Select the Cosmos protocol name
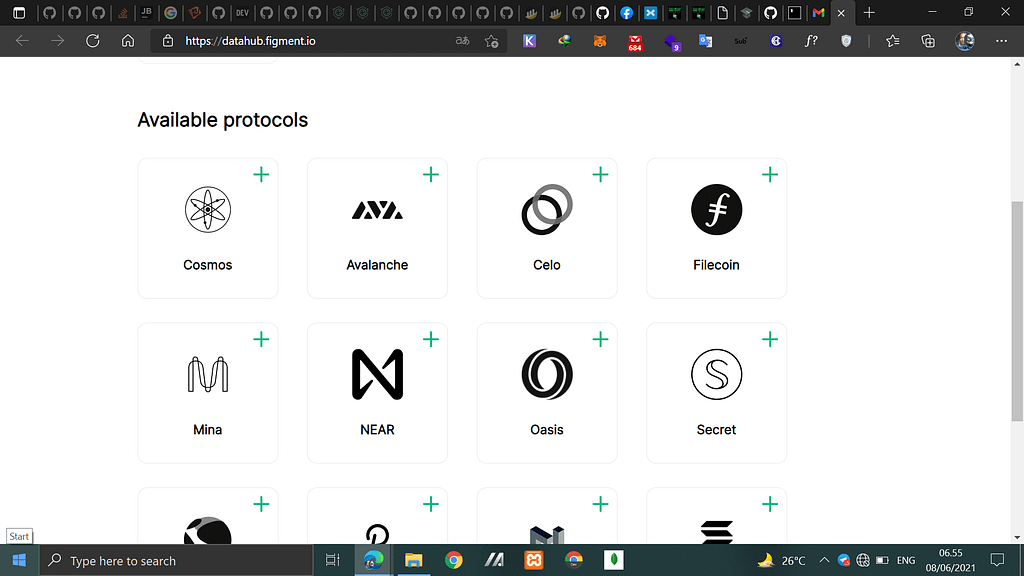Viewport: 1024px width, 576px height. click(208, 265)
